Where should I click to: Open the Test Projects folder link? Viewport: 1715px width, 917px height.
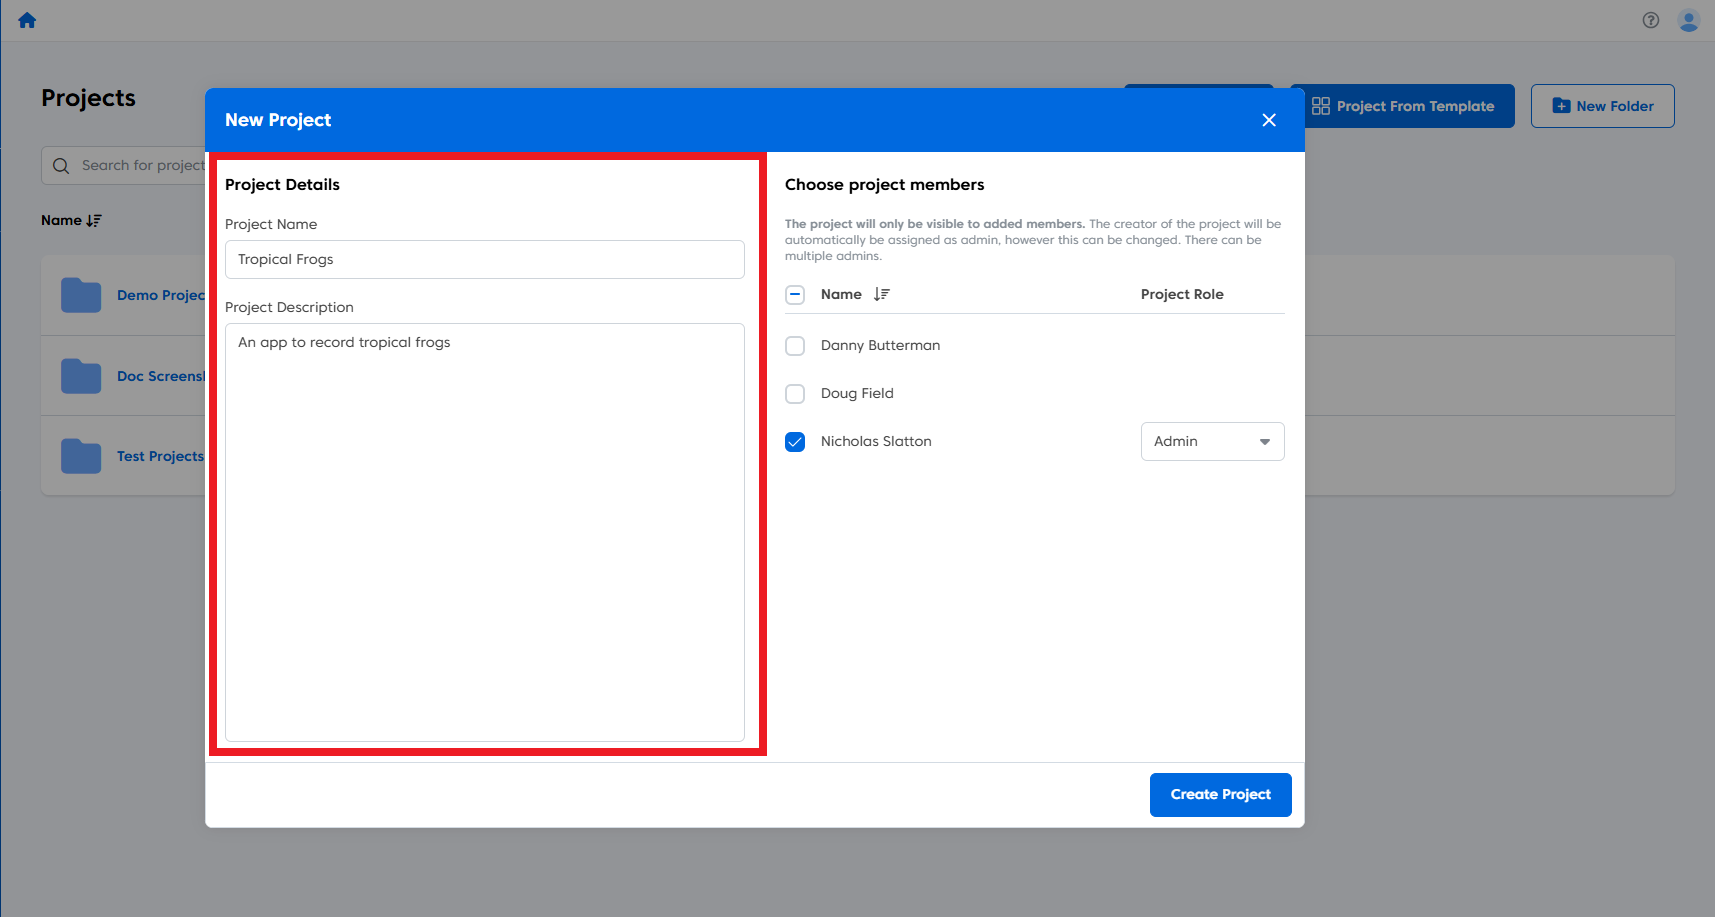(x=160, y=456)
